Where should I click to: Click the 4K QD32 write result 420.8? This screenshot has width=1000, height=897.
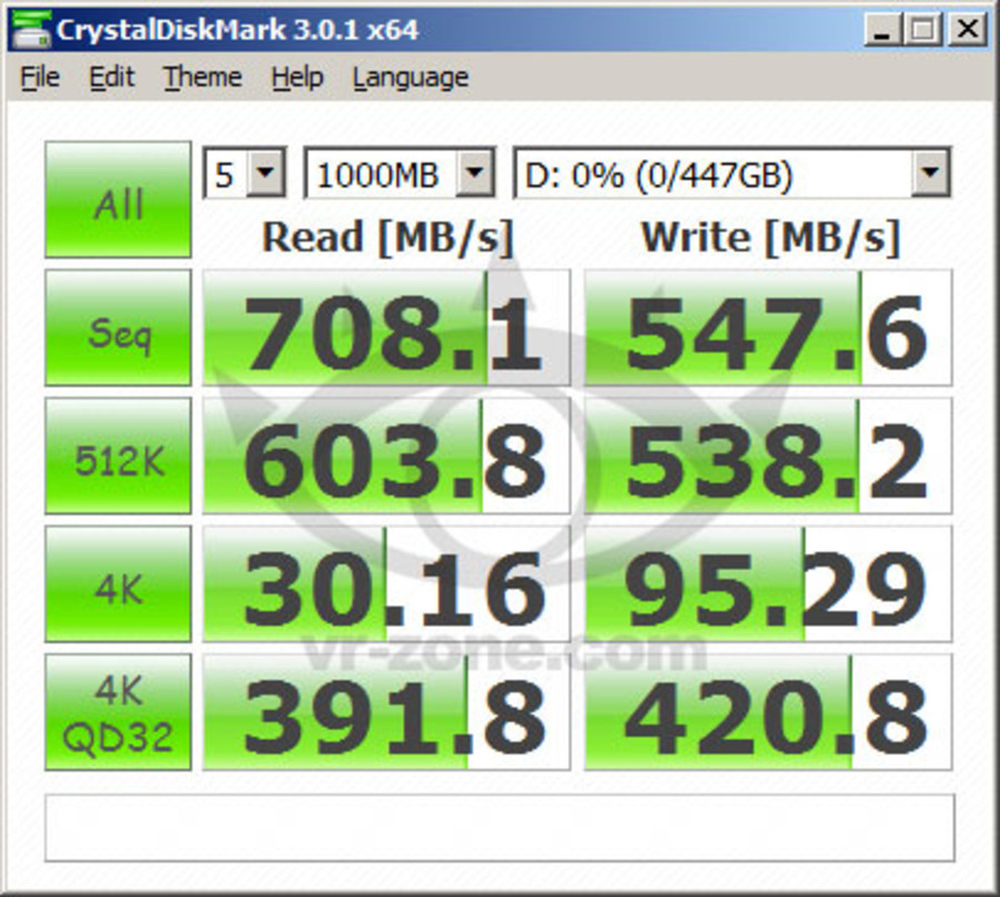click(x=768, y=712)
